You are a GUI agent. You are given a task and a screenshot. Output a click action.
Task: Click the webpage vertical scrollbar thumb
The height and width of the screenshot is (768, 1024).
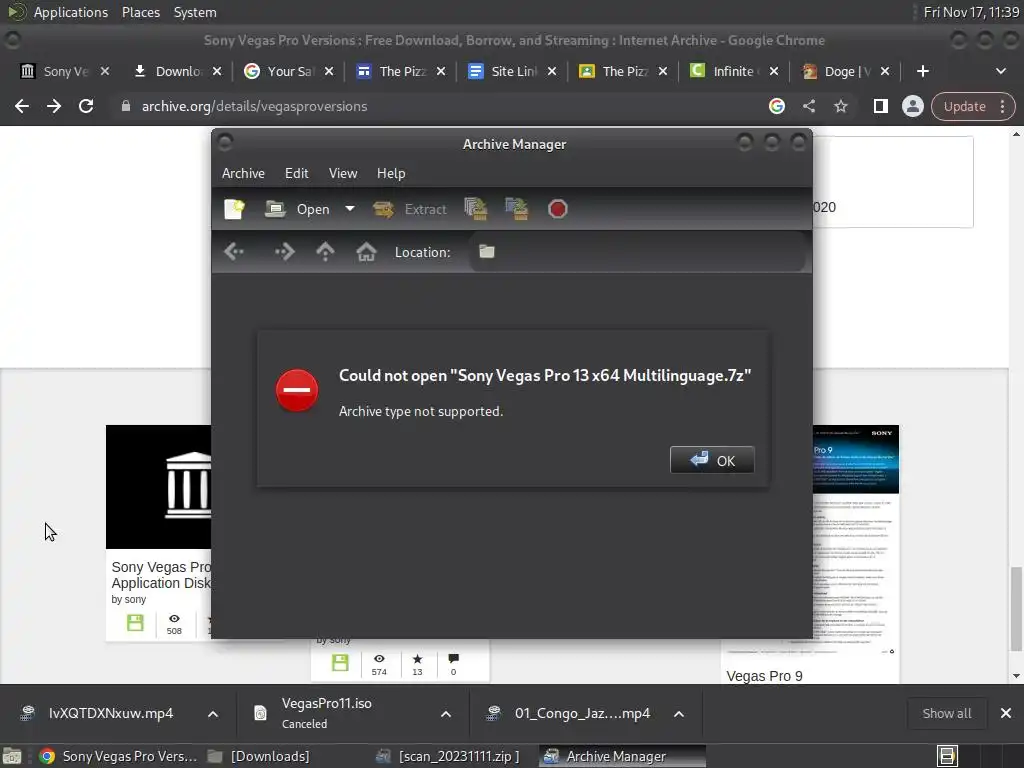1016,609
